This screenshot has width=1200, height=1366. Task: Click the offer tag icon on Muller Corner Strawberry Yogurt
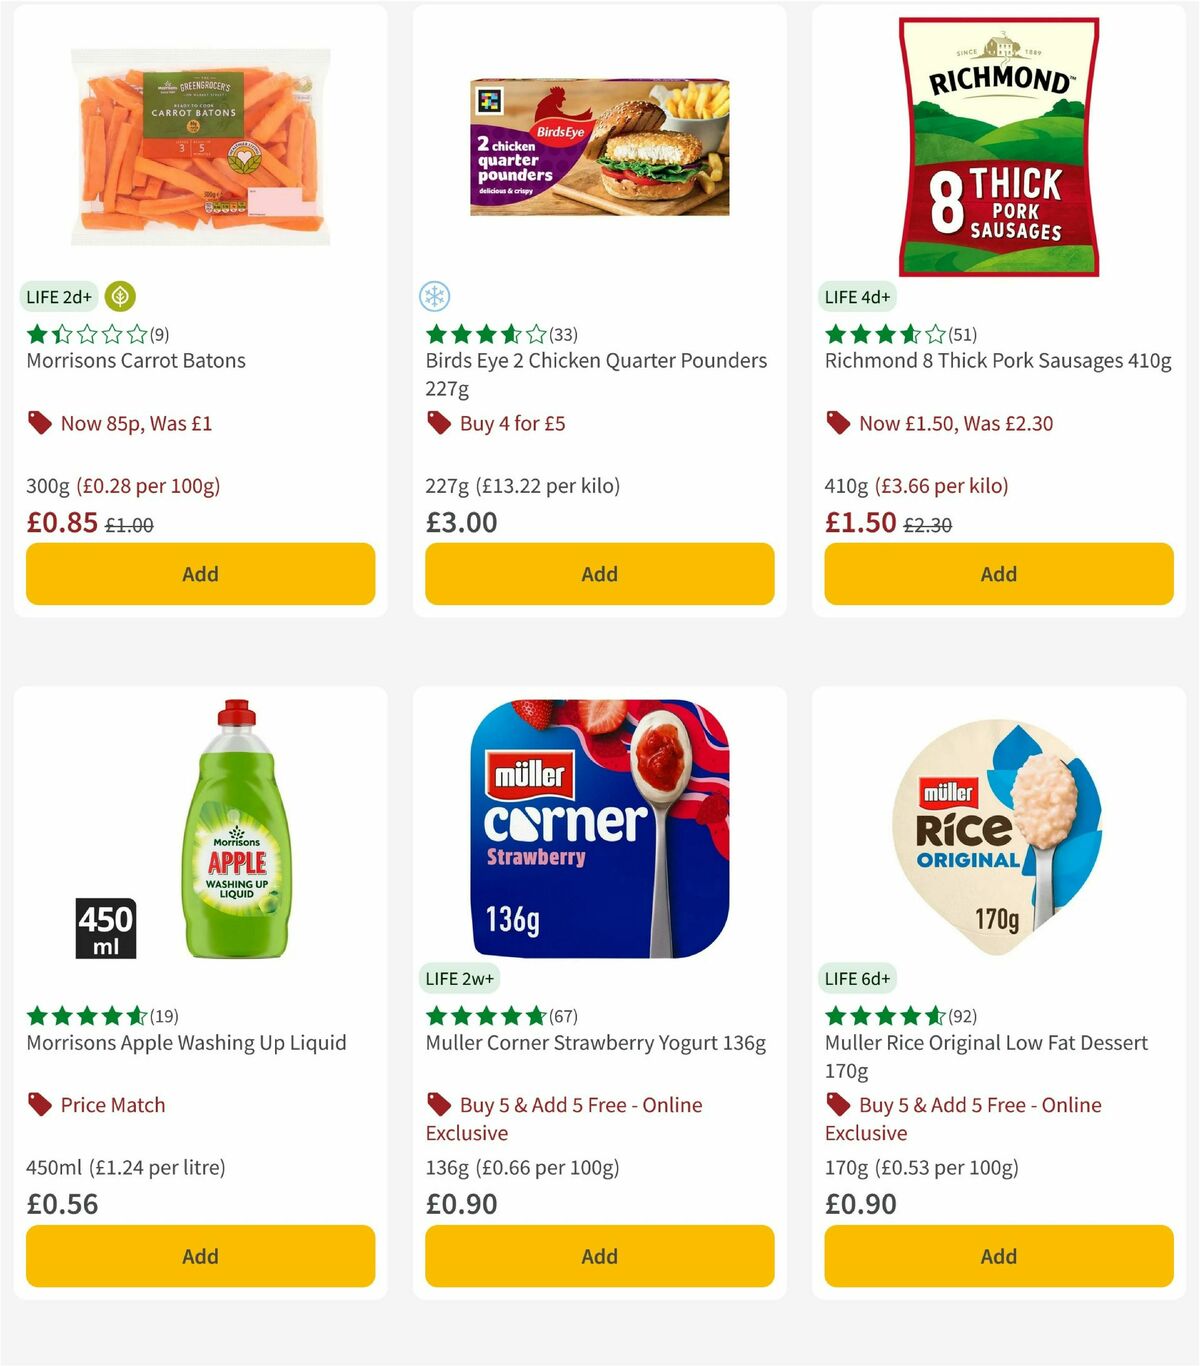tap(439, 1105)
